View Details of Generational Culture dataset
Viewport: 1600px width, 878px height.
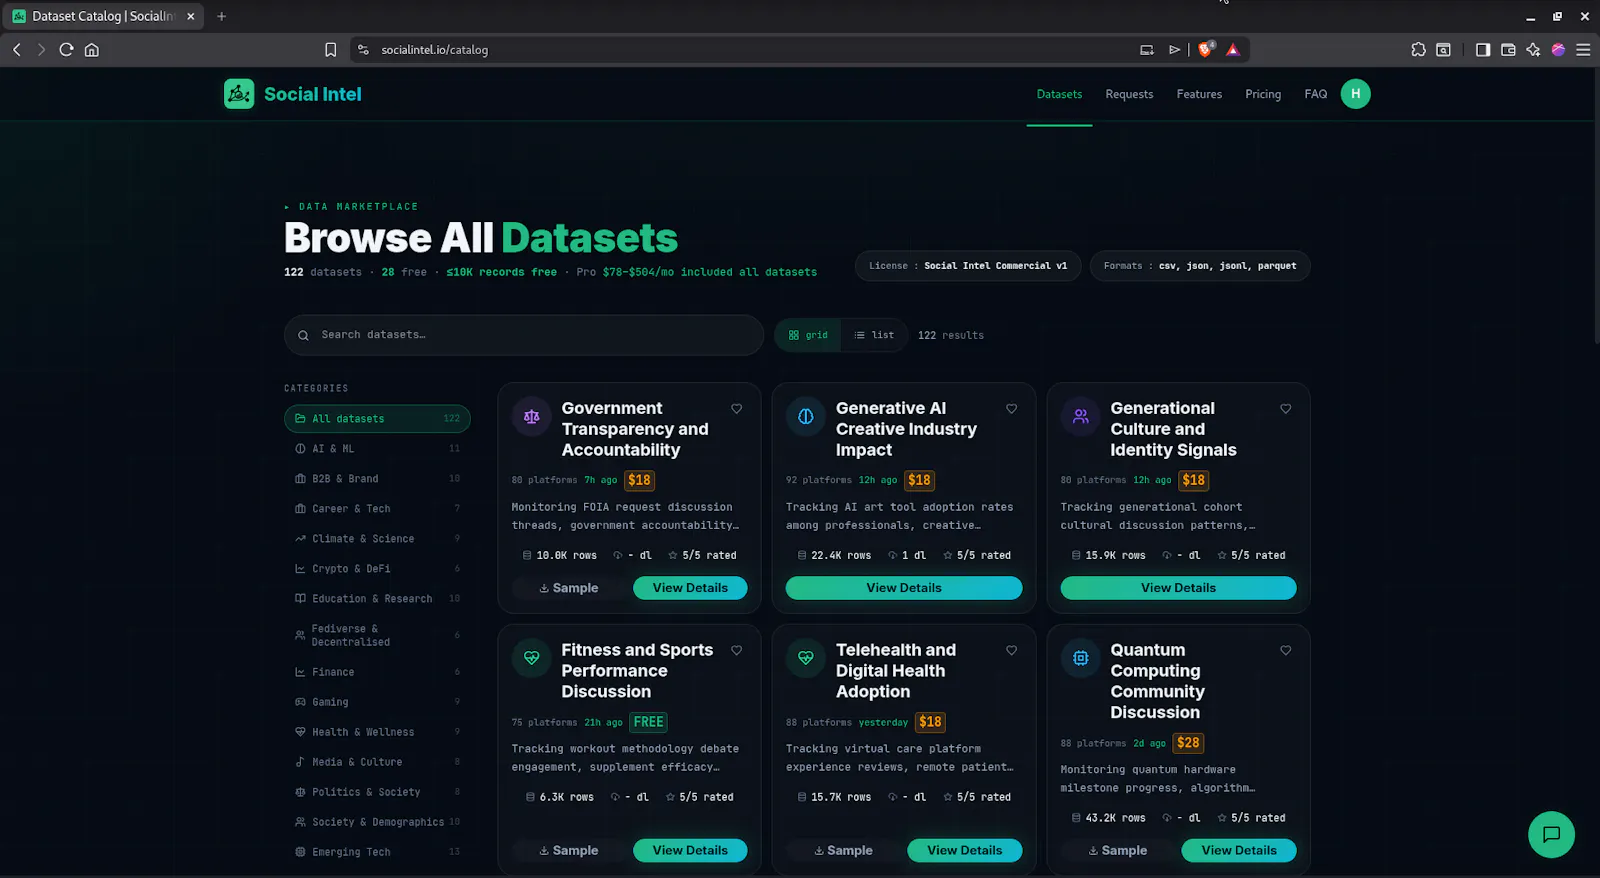click(x=1178, y=588)
